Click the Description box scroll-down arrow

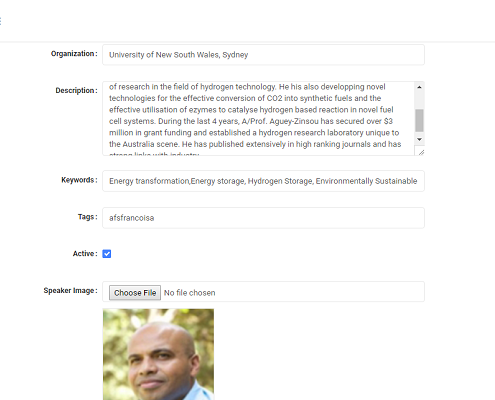click(419, 139)
